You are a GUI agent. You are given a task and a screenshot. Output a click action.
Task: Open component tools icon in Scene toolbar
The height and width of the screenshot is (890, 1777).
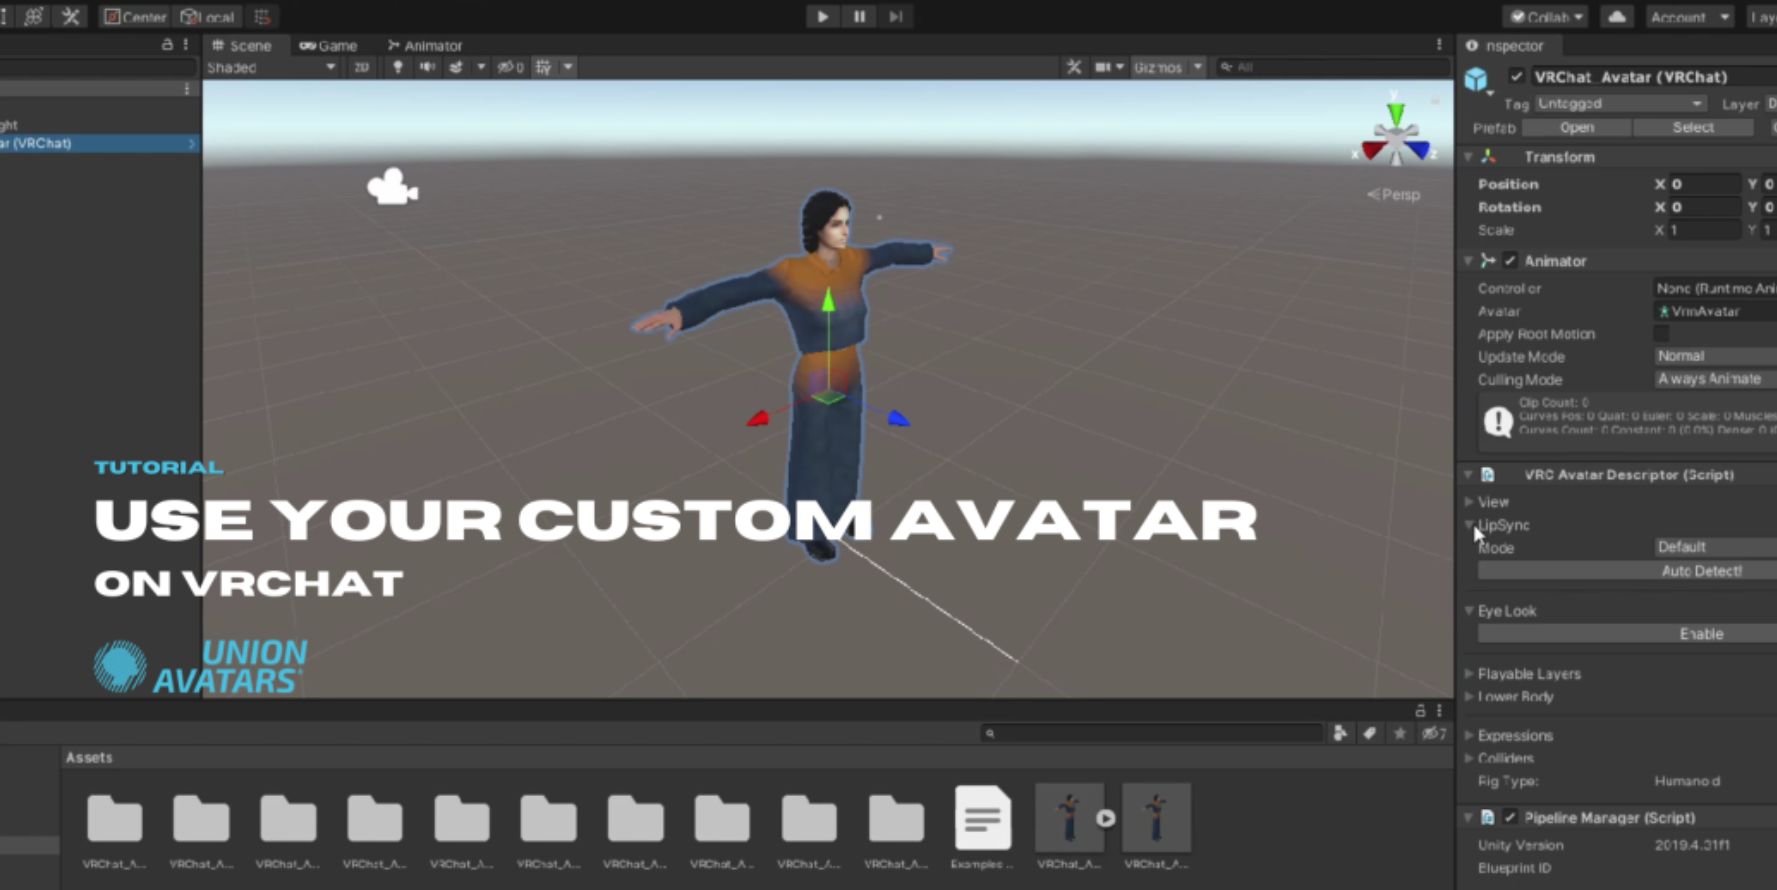click(x=1074, y=67)
